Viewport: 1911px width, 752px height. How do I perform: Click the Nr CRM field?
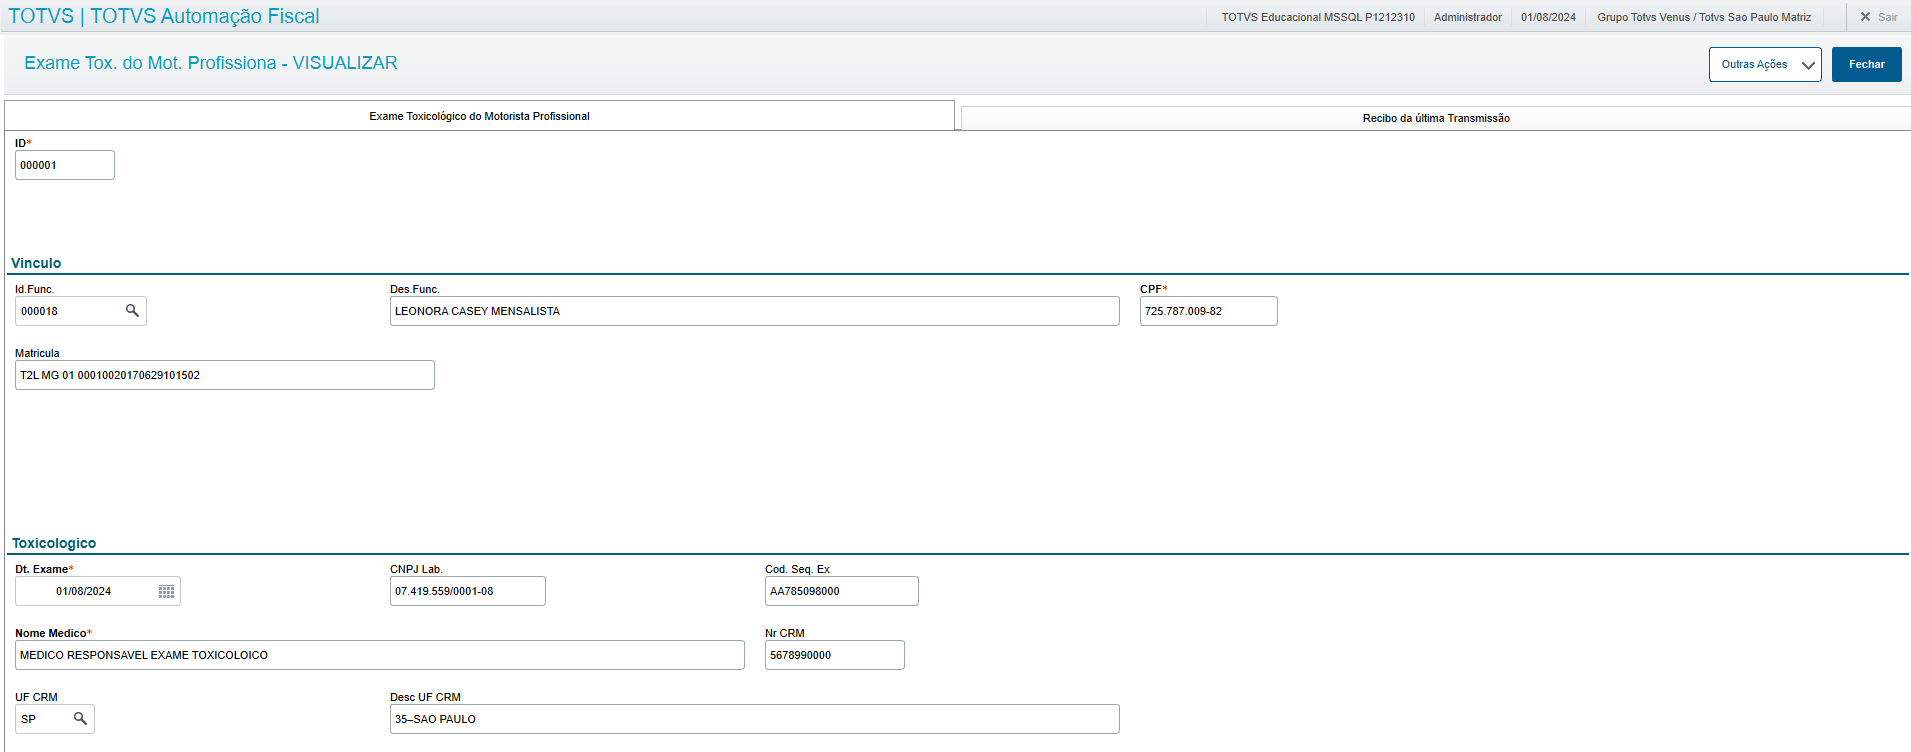[834, 655]
